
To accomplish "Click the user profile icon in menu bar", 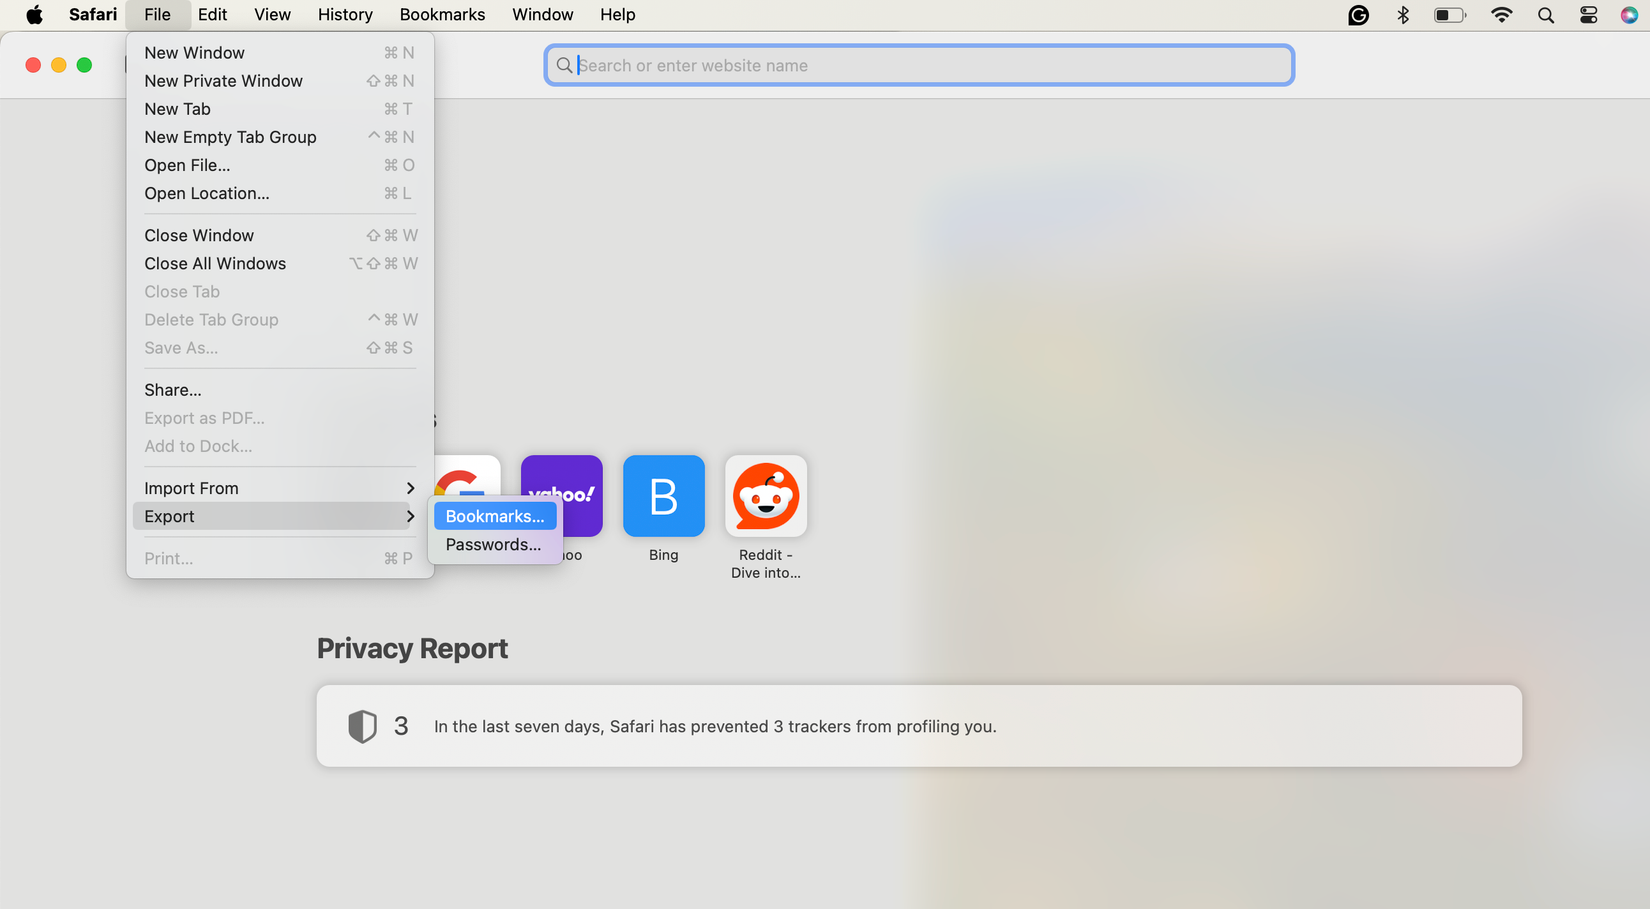I will click(1630, 15).
